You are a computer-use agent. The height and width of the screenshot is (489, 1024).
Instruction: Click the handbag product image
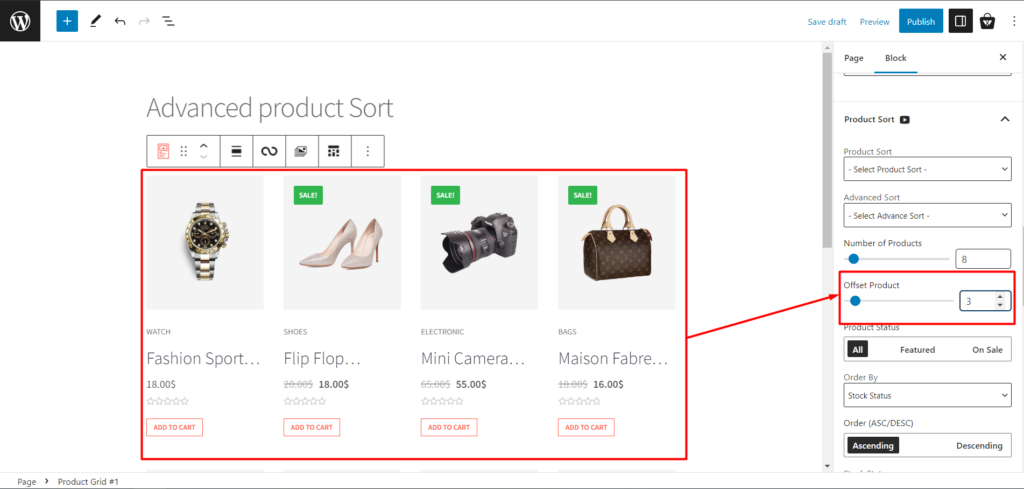click(616, 242)
